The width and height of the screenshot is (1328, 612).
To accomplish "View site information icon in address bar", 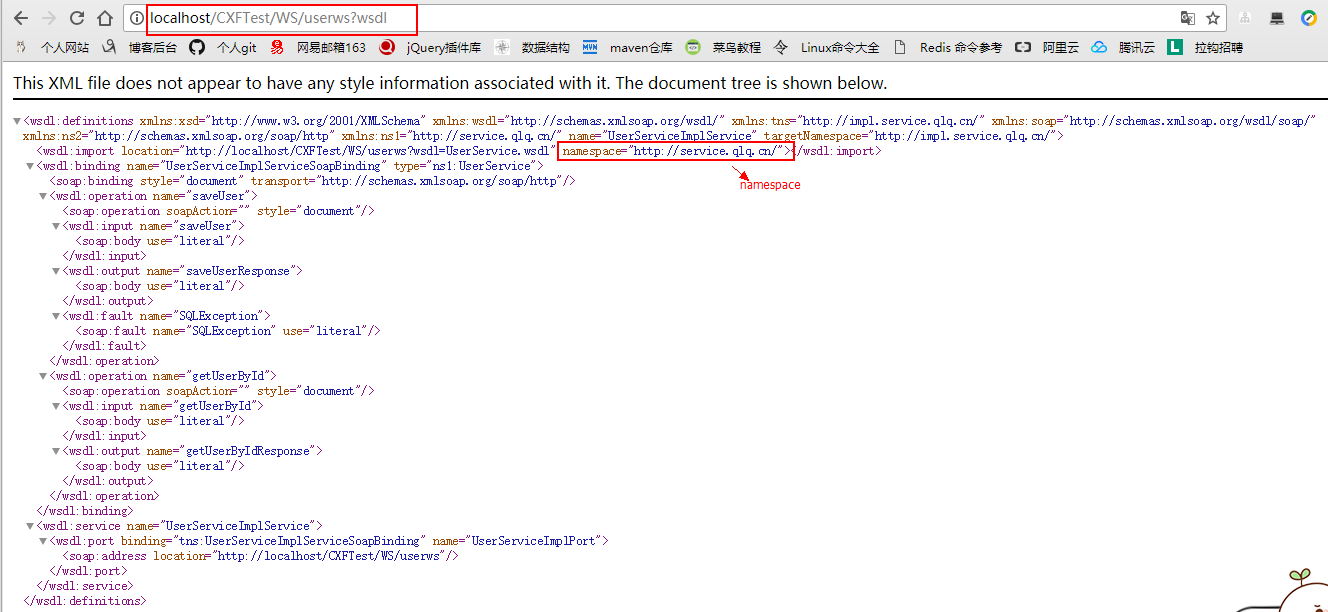I will pos(137,18).
